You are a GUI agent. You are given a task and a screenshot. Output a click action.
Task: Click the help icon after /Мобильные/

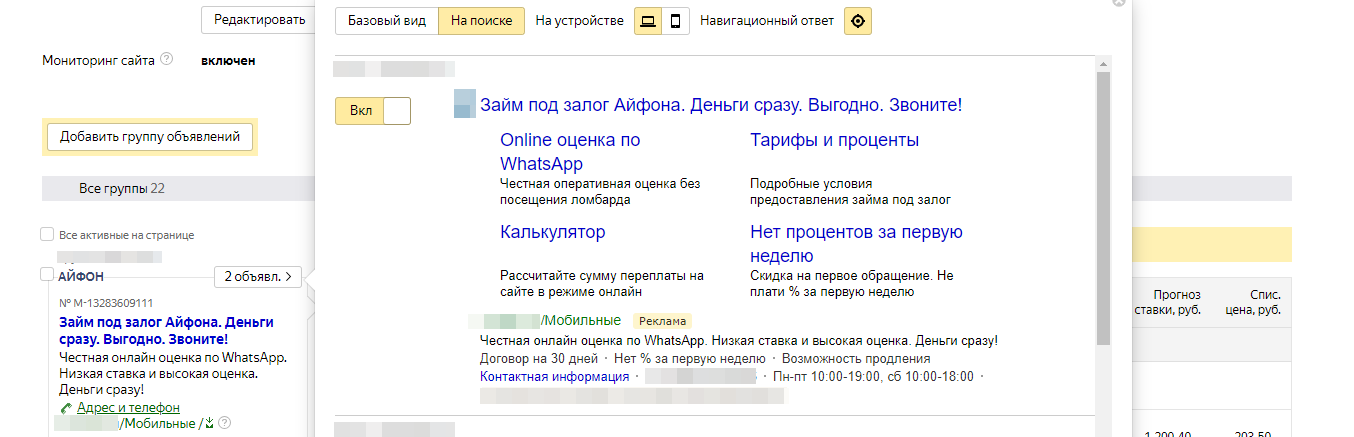[225, 423]
